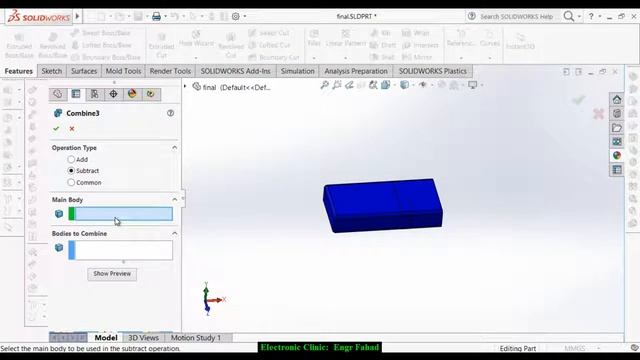Open View Palette icon in task pane
The image size is (640, 360).
[x=617, y=142]
